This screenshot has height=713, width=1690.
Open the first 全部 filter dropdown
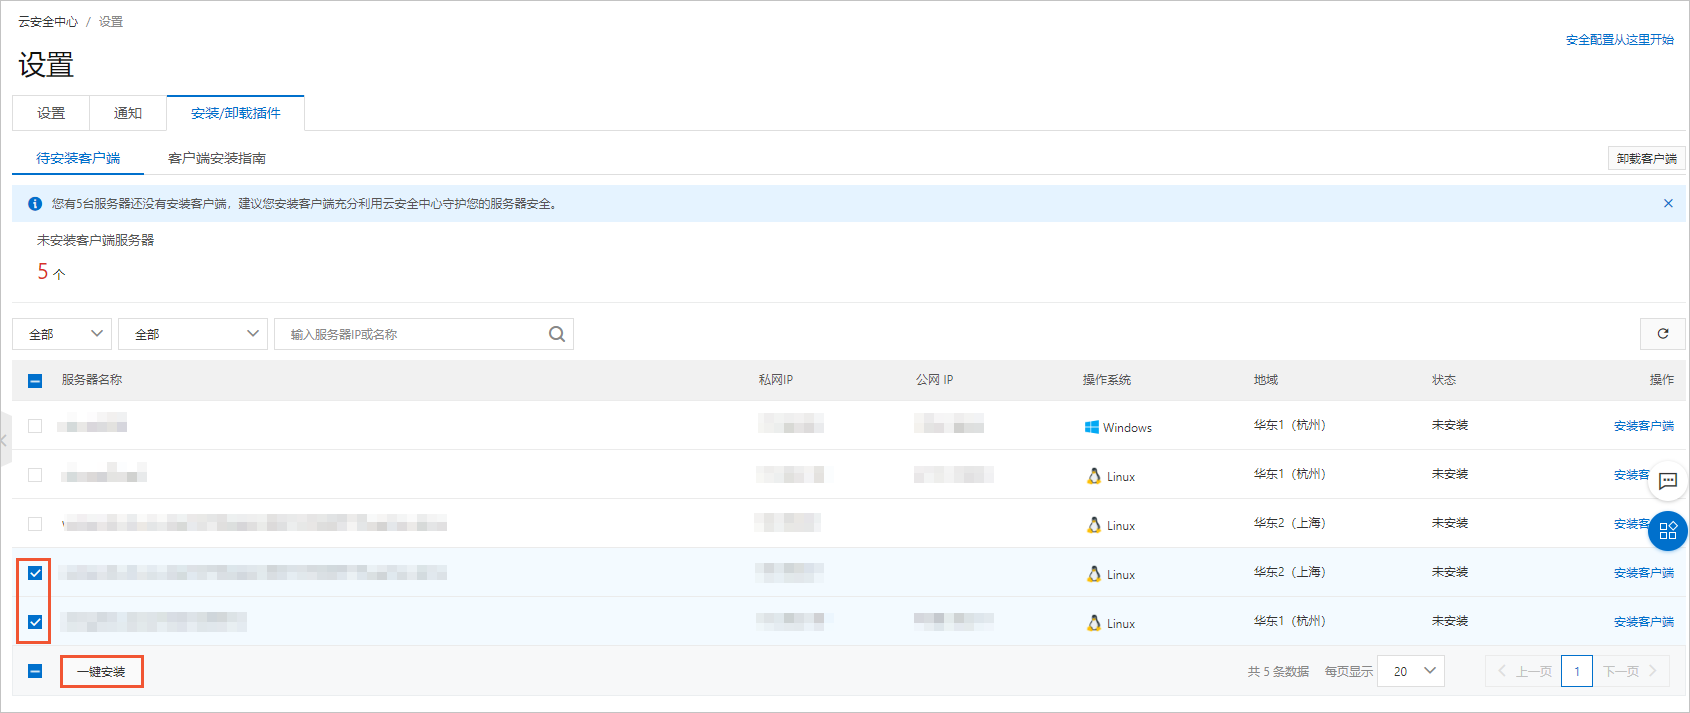pos(62,334)
